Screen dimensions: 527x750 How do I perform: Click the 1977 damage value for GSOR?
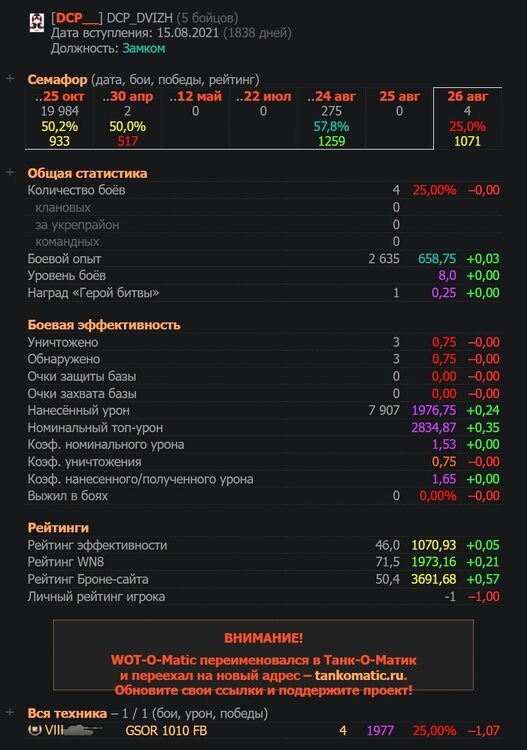[x=380, y=730]
